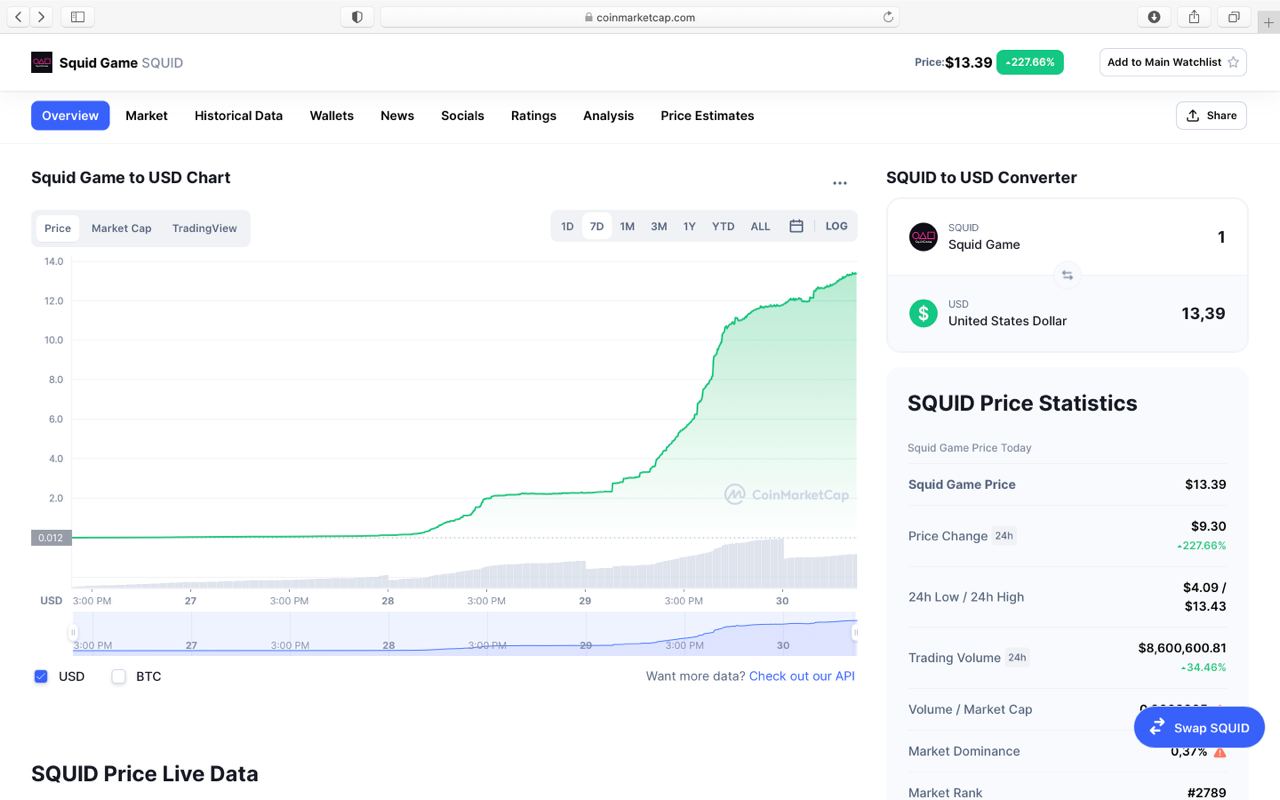Set chart range to YTD

point(723,226)
